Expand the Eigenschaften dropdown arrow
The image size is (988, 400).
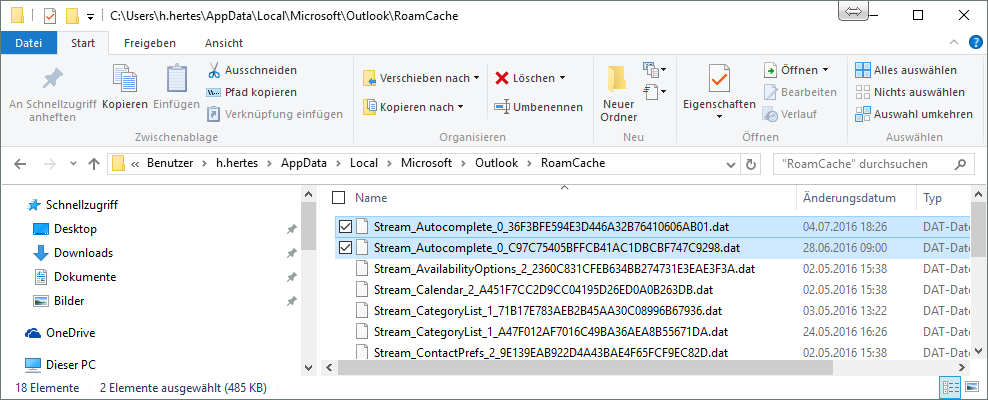pos(719,117)
